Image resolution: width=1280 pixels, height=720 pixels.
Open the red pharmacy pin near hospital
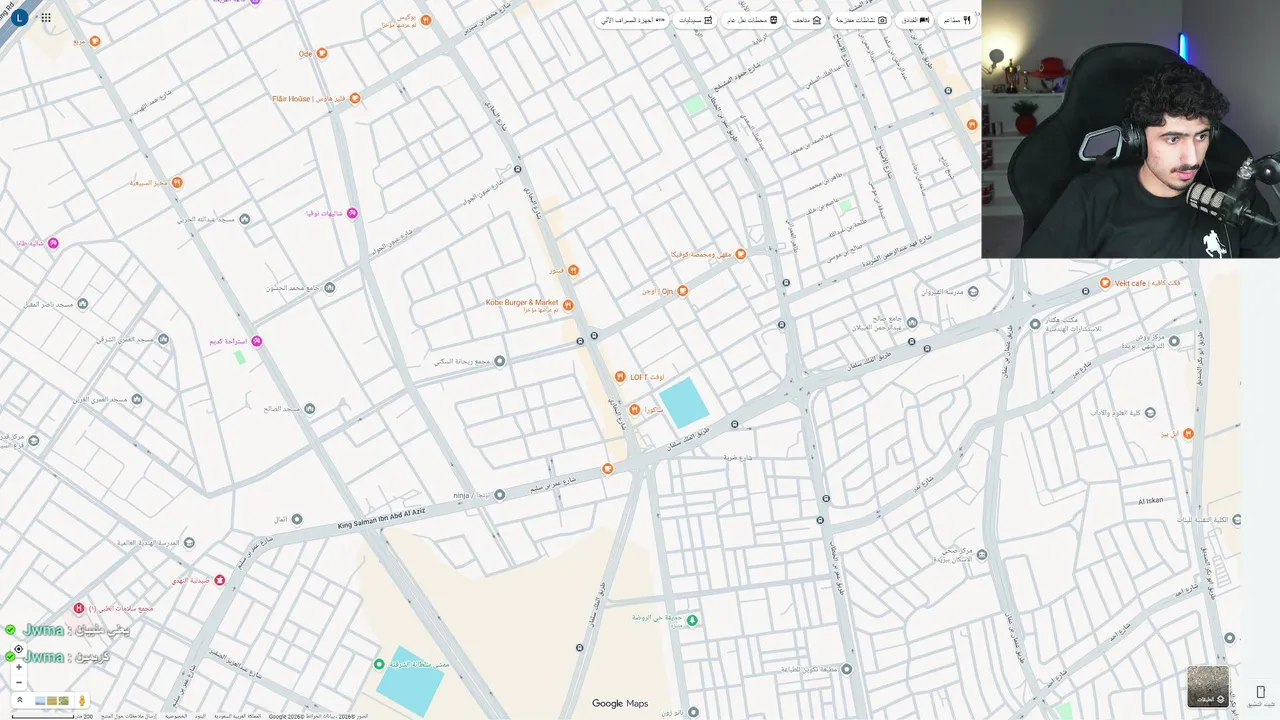(220, 580)
